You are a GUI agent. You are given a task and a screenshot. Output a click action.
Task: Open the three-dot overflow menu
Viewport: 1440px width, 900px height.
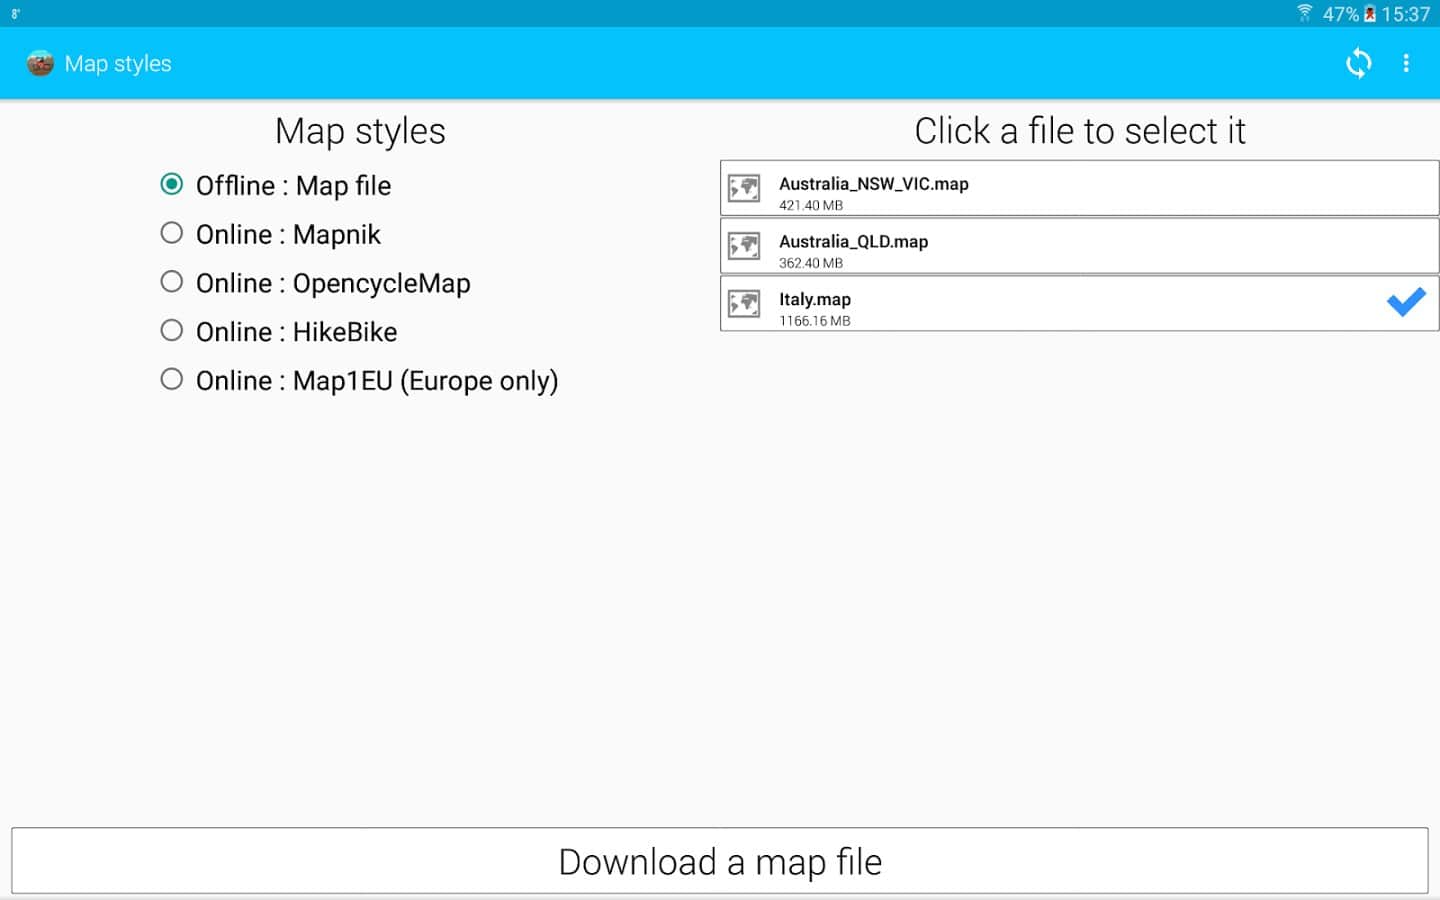tap(1406, 63)
